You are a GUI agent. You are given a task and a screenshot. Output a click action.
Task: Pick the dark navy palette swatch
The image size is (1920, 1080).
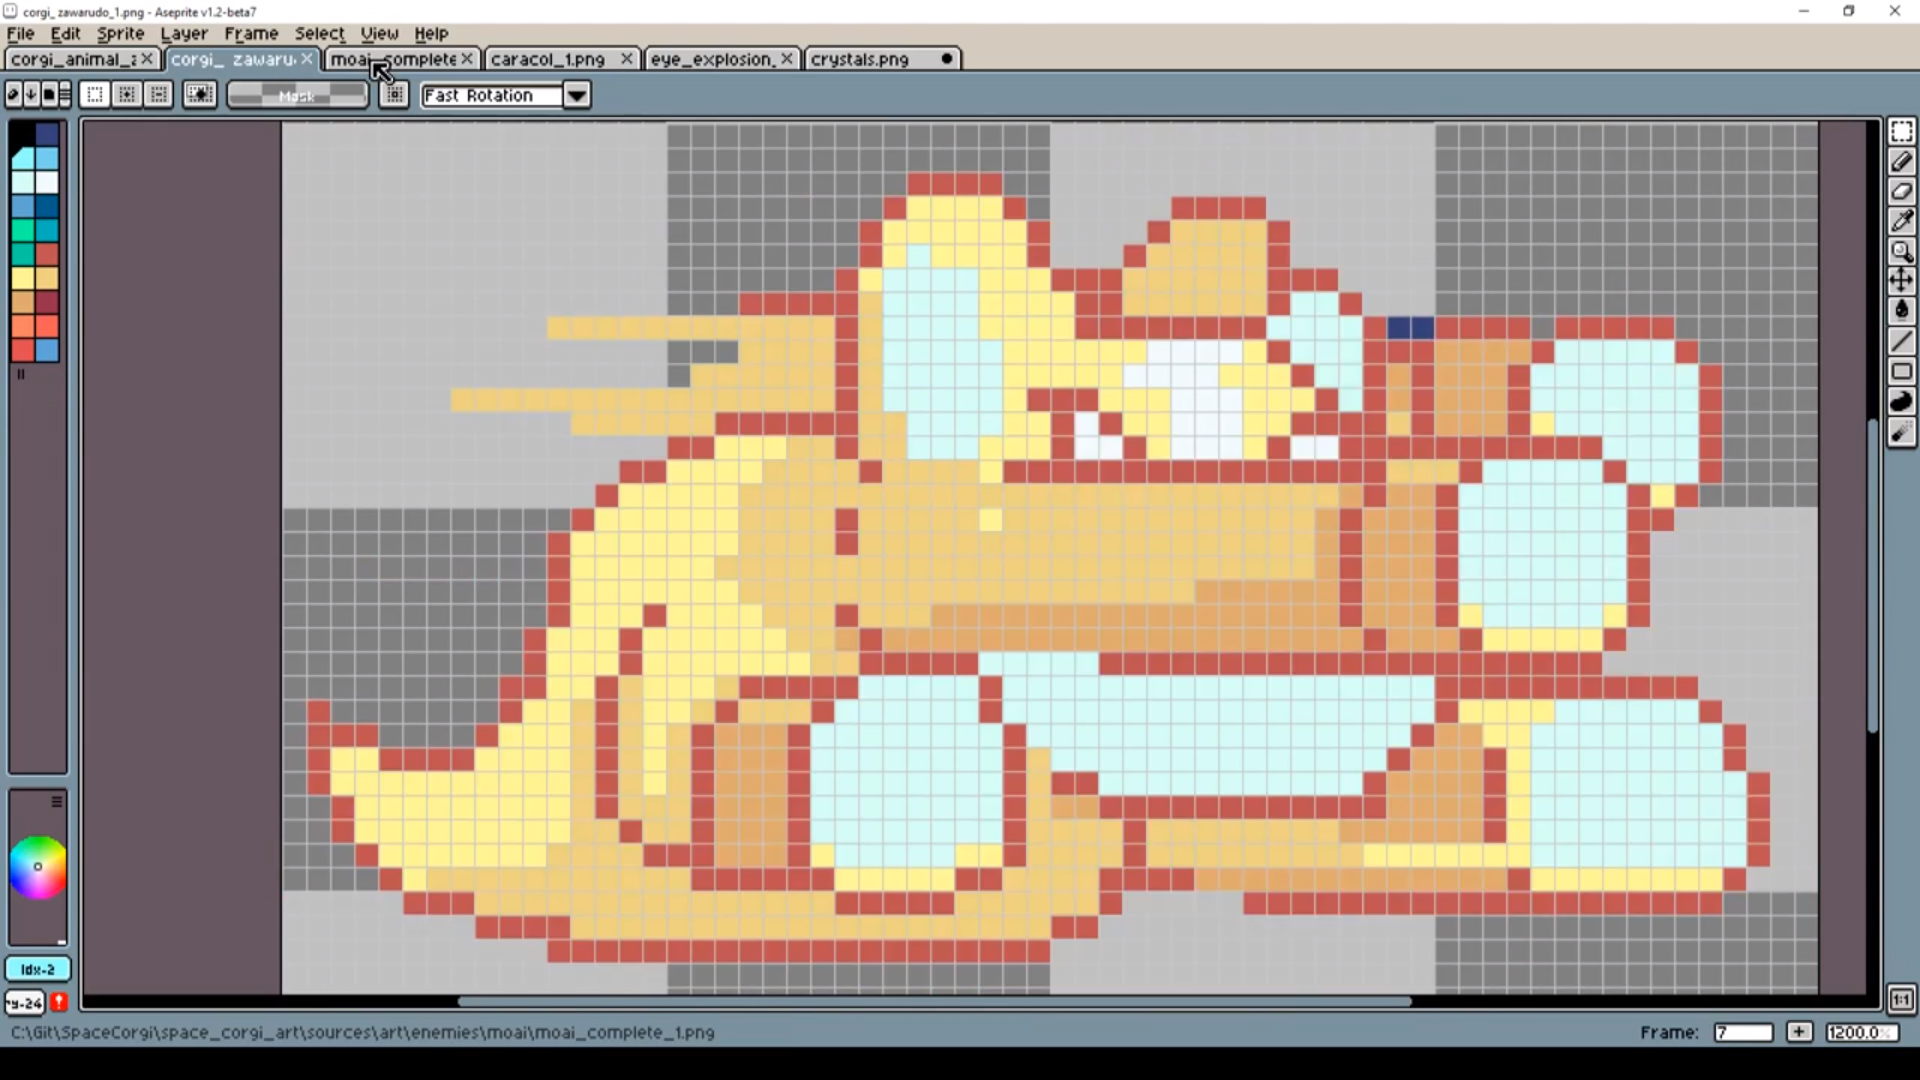47,134
